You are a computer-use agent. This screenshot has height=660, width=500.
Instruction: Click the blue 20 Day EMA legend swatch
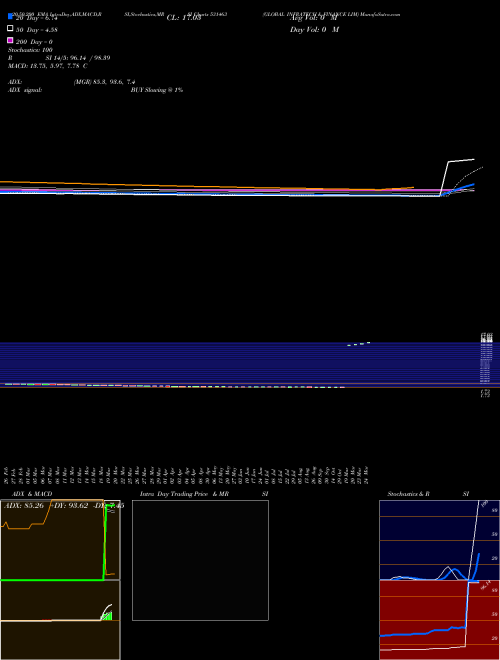click(10, 17)
